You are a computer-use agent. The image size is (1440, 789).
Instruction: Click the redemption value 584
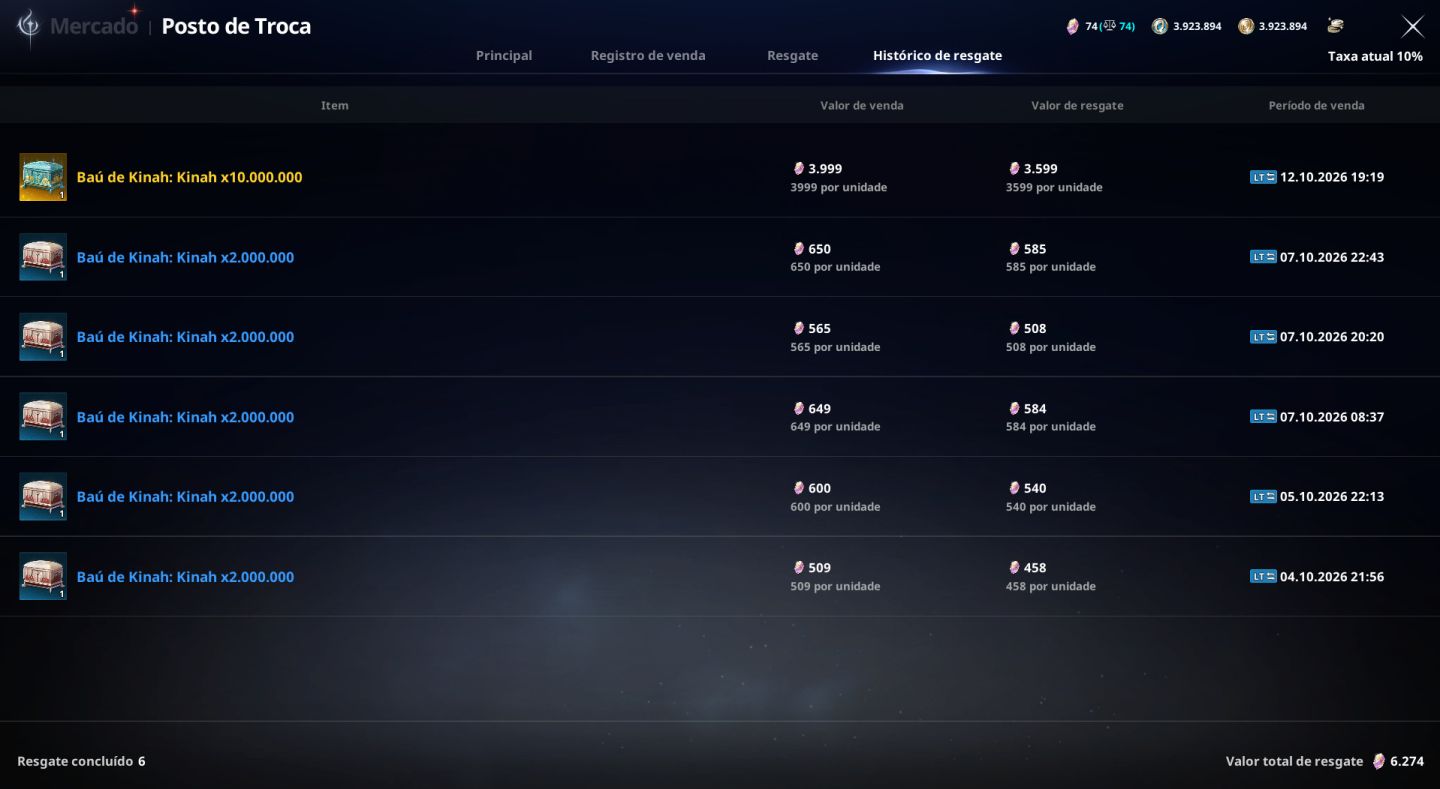[x=1035, y=409]
